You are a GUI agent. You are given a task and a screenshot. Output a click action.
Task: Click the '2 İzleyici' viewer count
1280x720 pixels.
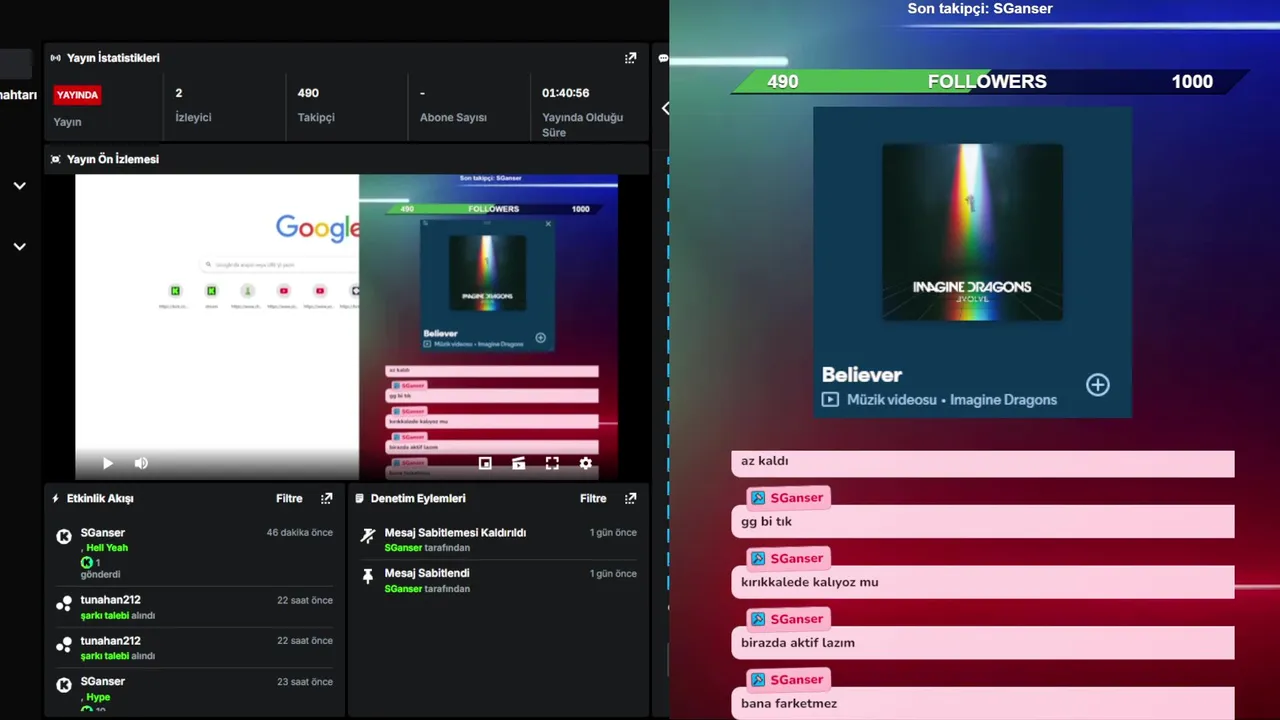point(193,105)
